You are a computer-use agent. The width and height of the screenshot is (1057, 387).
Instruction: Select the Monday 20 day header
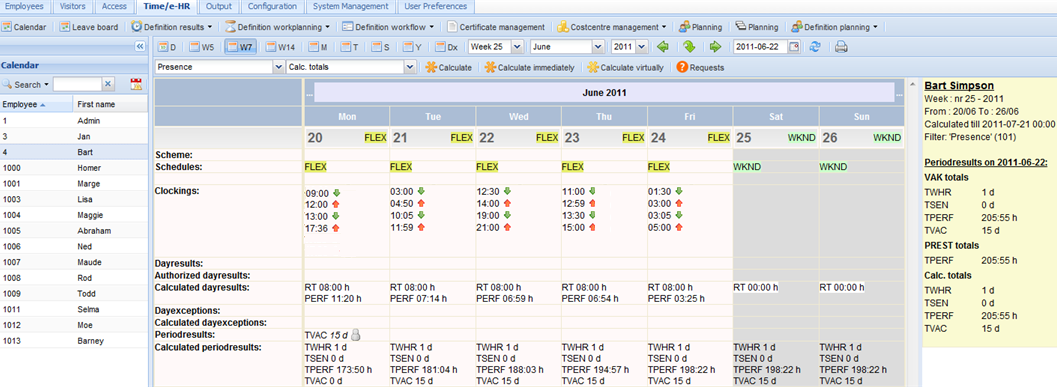pos(346,138)
